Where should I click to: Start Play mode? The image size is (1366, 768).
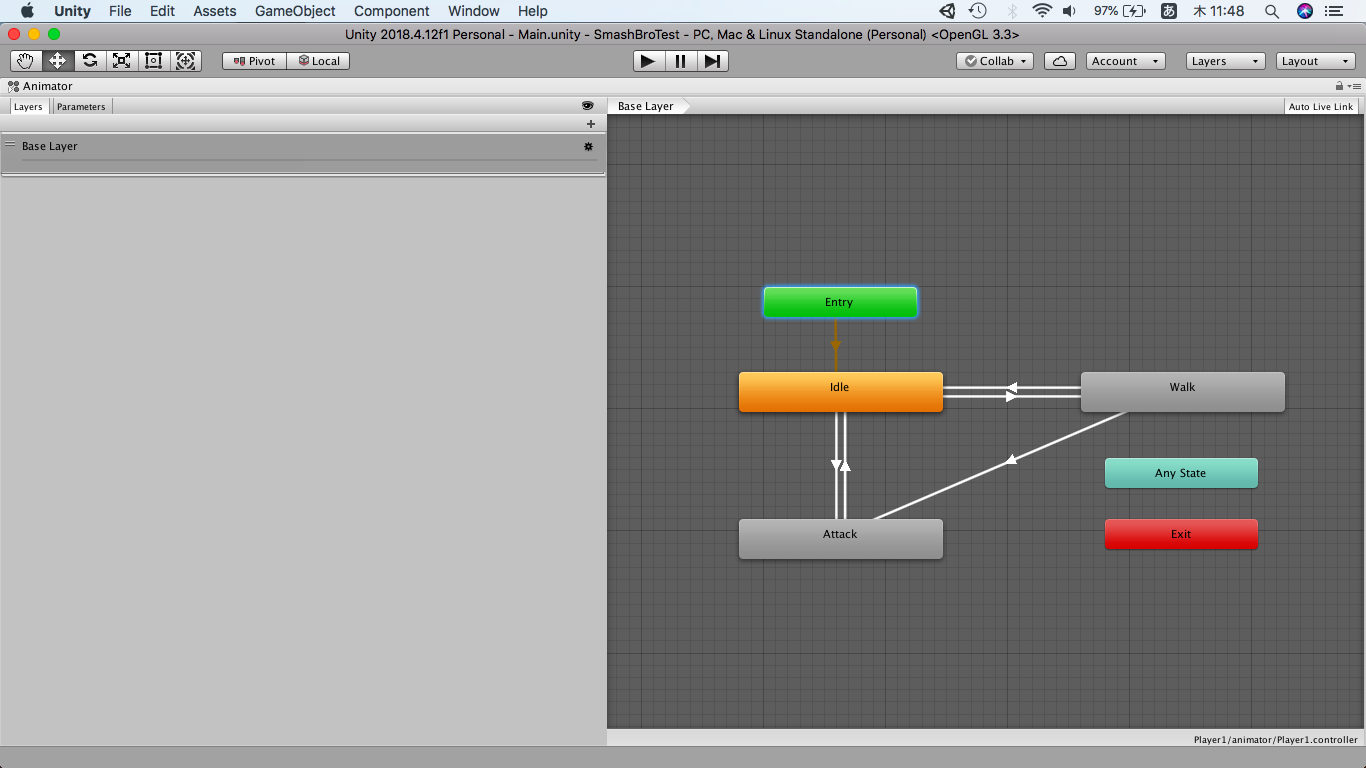point(649,61)
